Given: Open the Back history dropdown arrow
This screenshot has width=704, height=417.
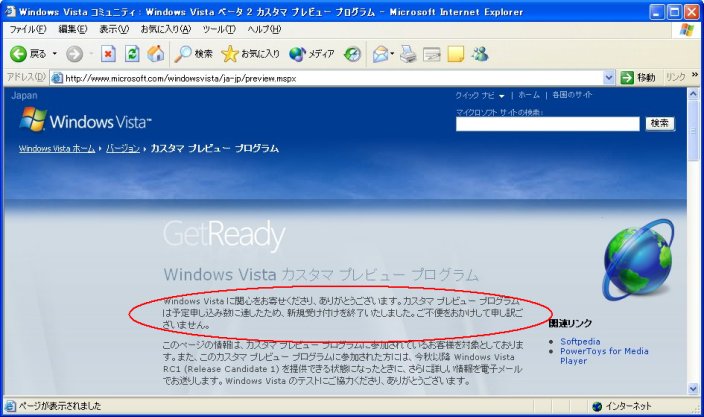Looking at the screenshot, I should pos(55,54).
